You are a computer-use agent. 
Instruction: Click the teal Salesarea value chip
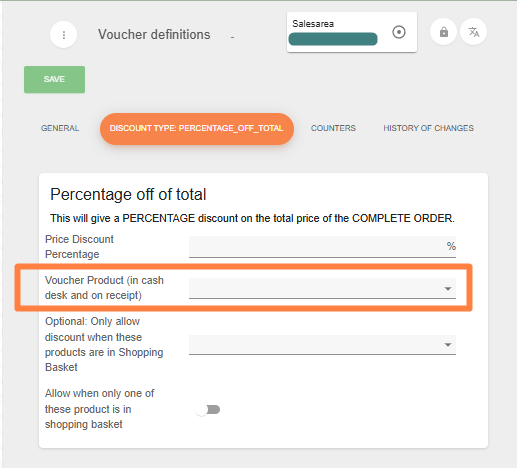click(333, 39)
